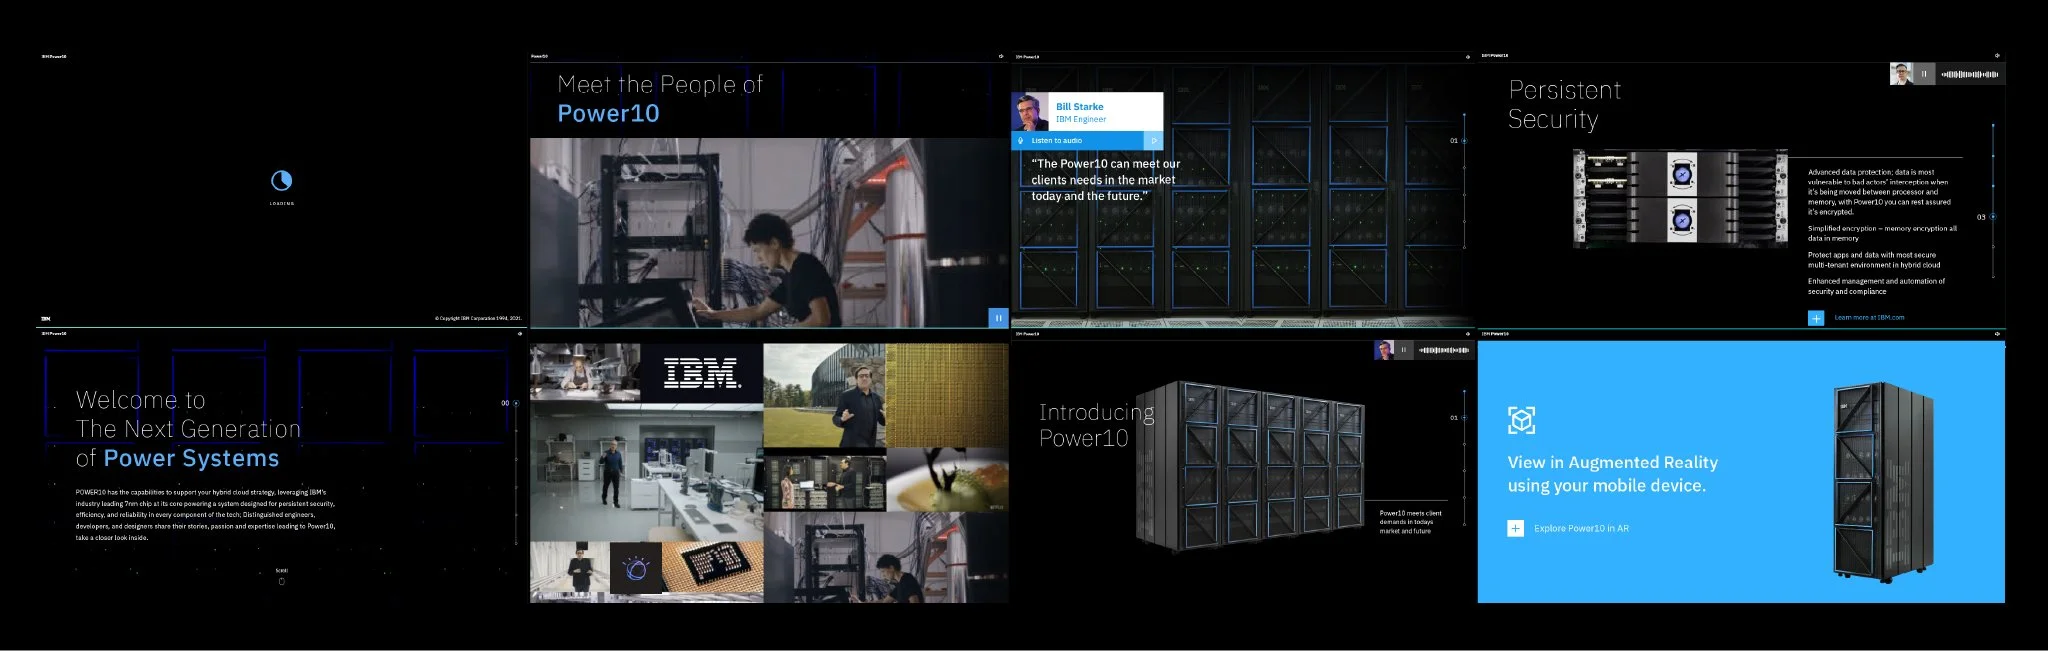The image size is (2048, 651).
Task: Click the microphone icon beside Listen to audio
Action: tap(1020, 141)
